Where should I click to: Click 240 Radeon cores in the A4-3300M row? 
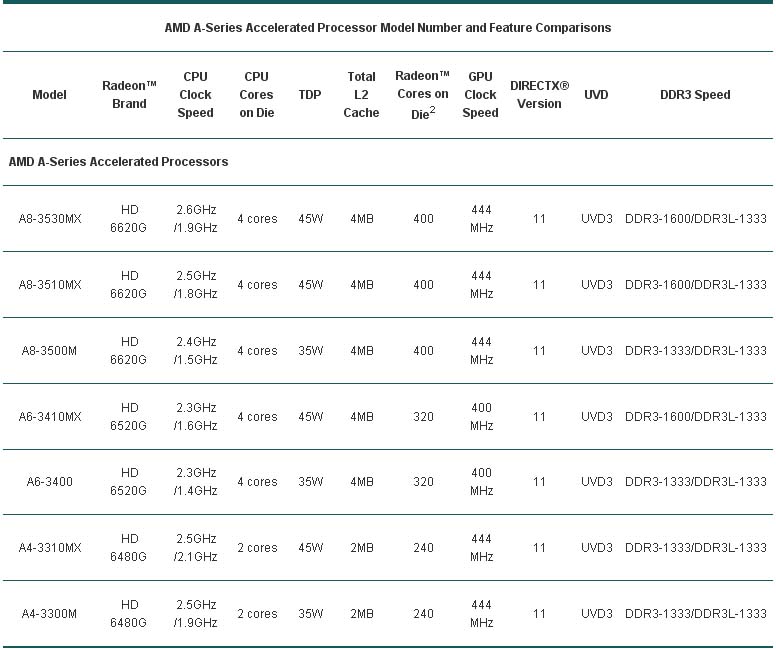pyautogui.click(x=423, y=613)
